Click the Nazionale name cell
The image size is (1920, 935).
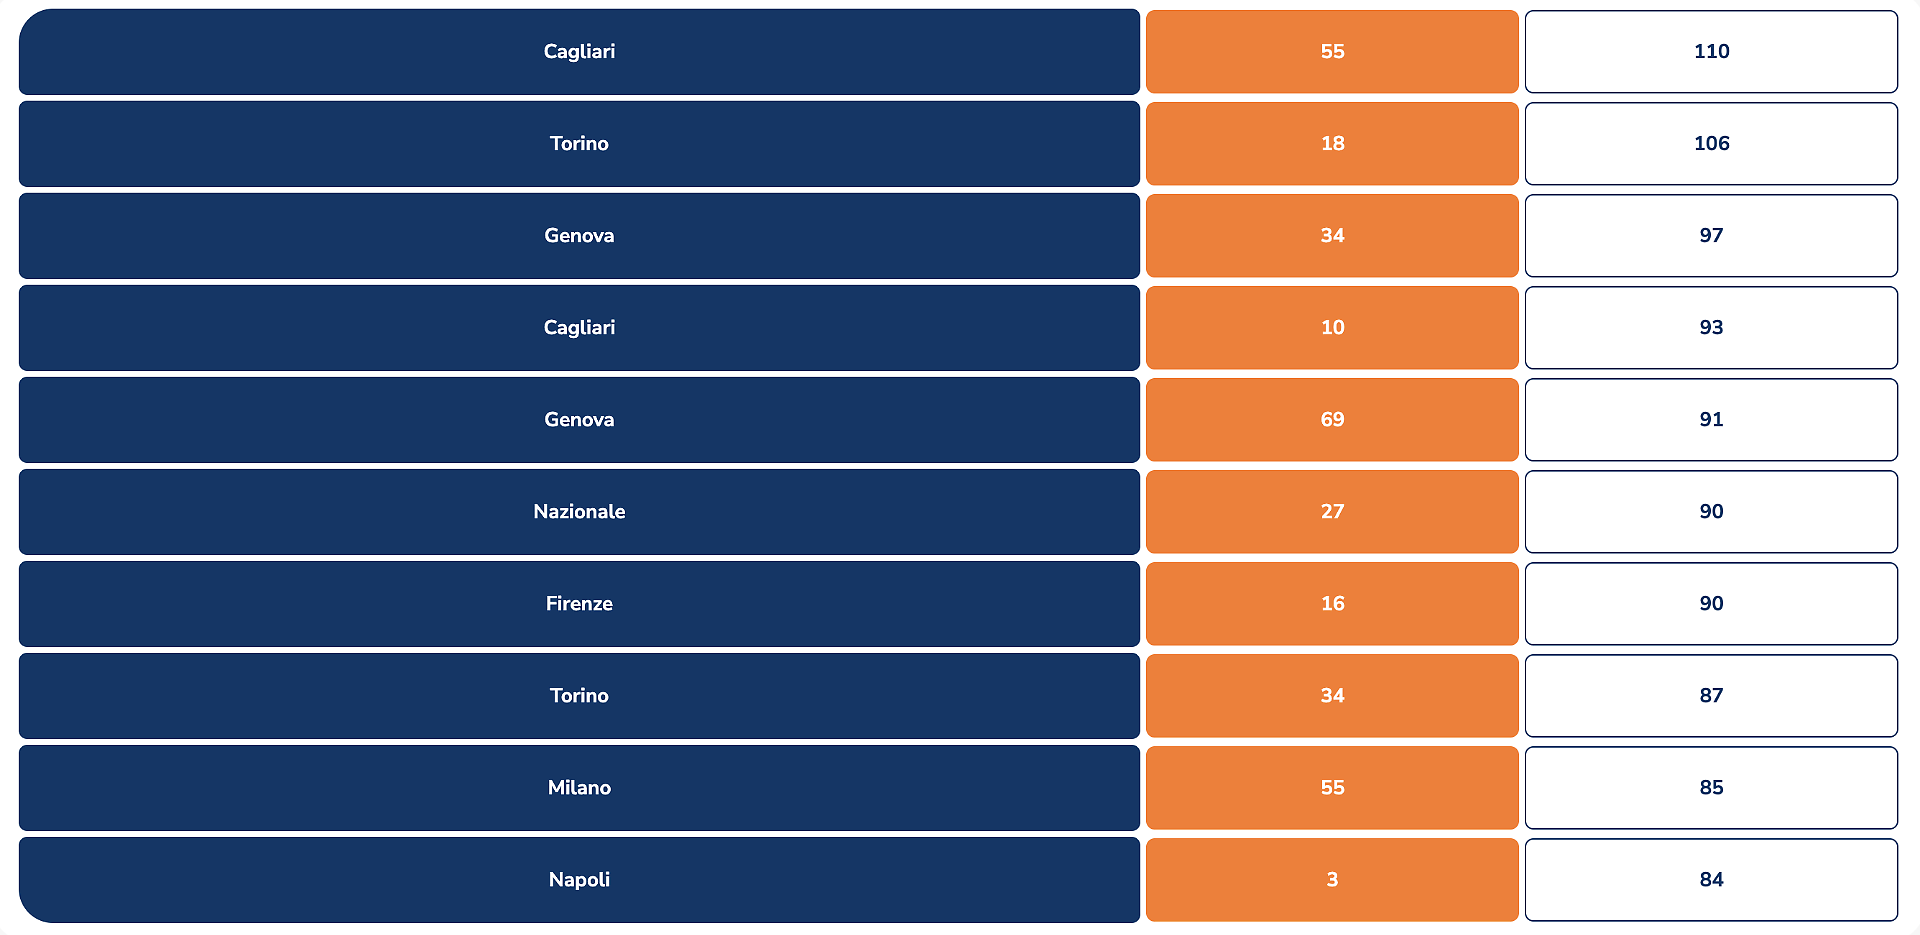[579, 512]
